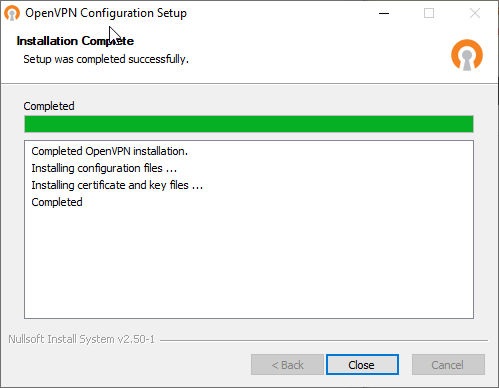
Task: Minimize the OpenVPN Configuration Setup window
Action: coord(384,13)
